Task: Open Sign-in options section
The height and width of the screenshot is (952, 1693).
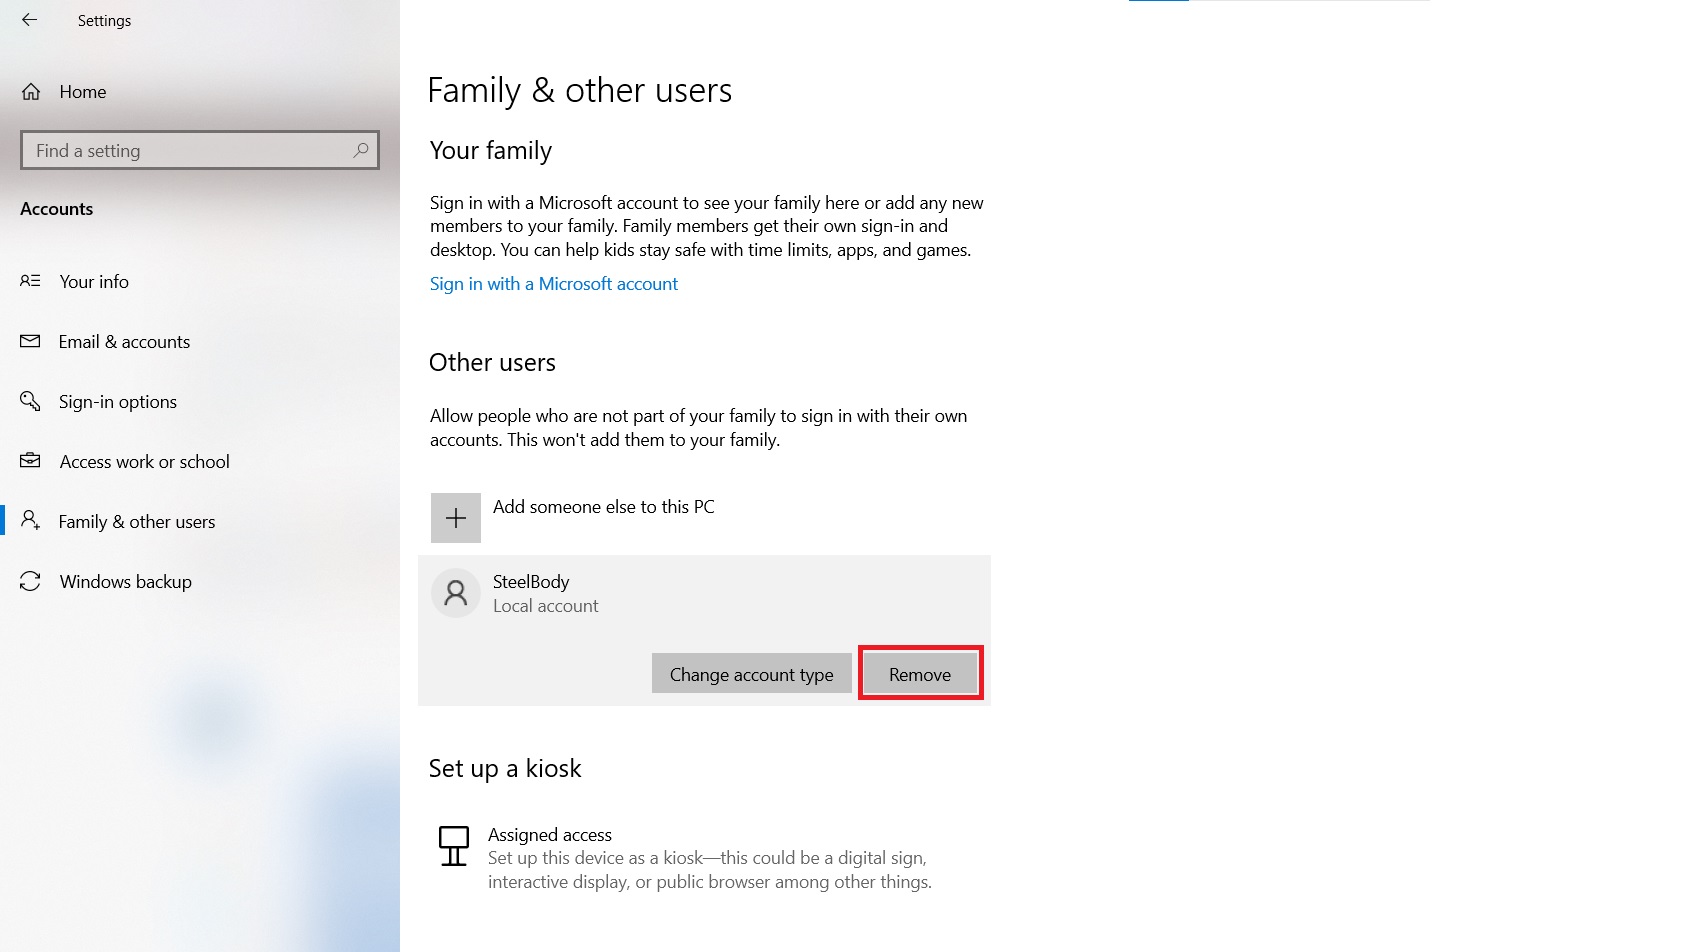Action: [x=118, y=402]
